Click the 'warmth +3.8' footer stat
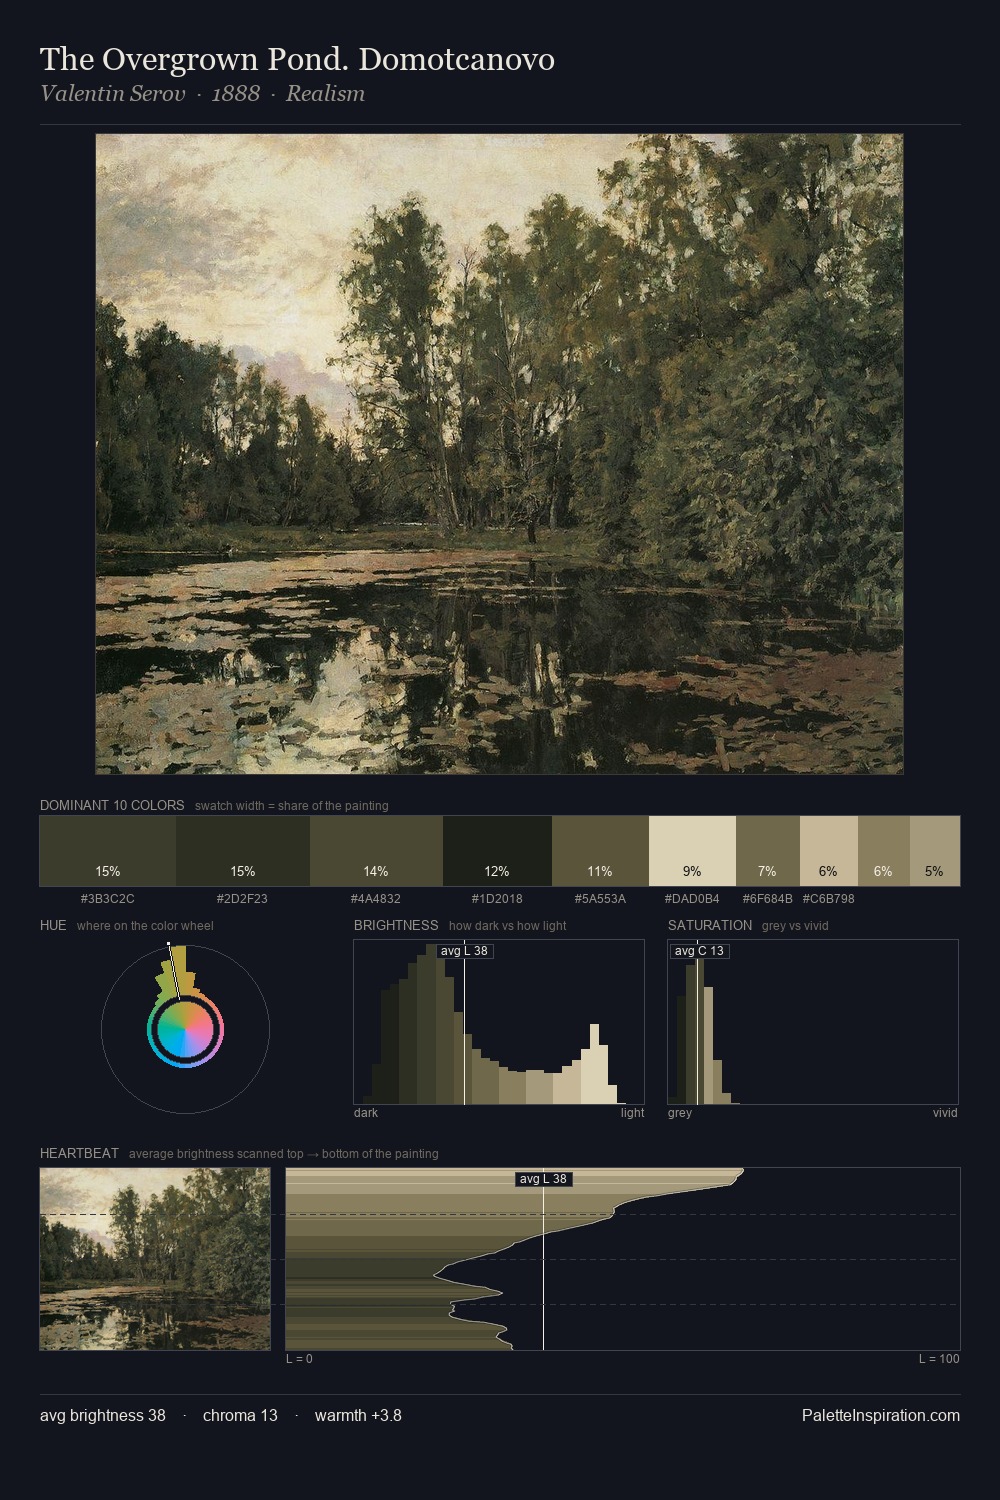 click(x=358, y=1416)
